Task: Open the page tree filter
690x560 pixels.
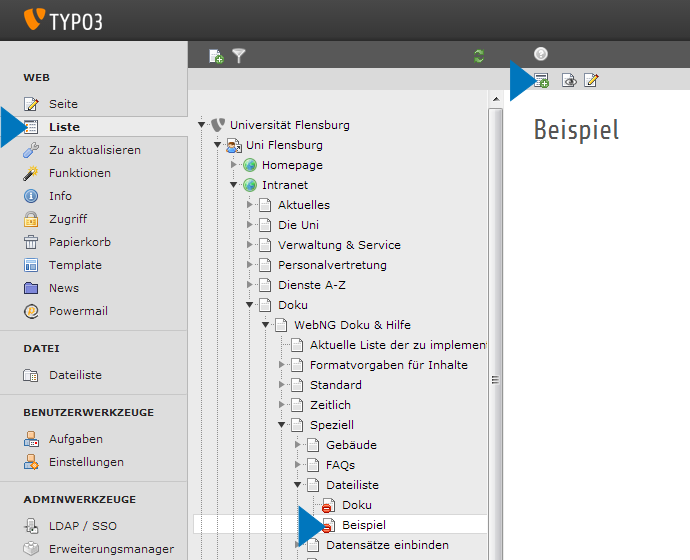Action: [239, 56]
